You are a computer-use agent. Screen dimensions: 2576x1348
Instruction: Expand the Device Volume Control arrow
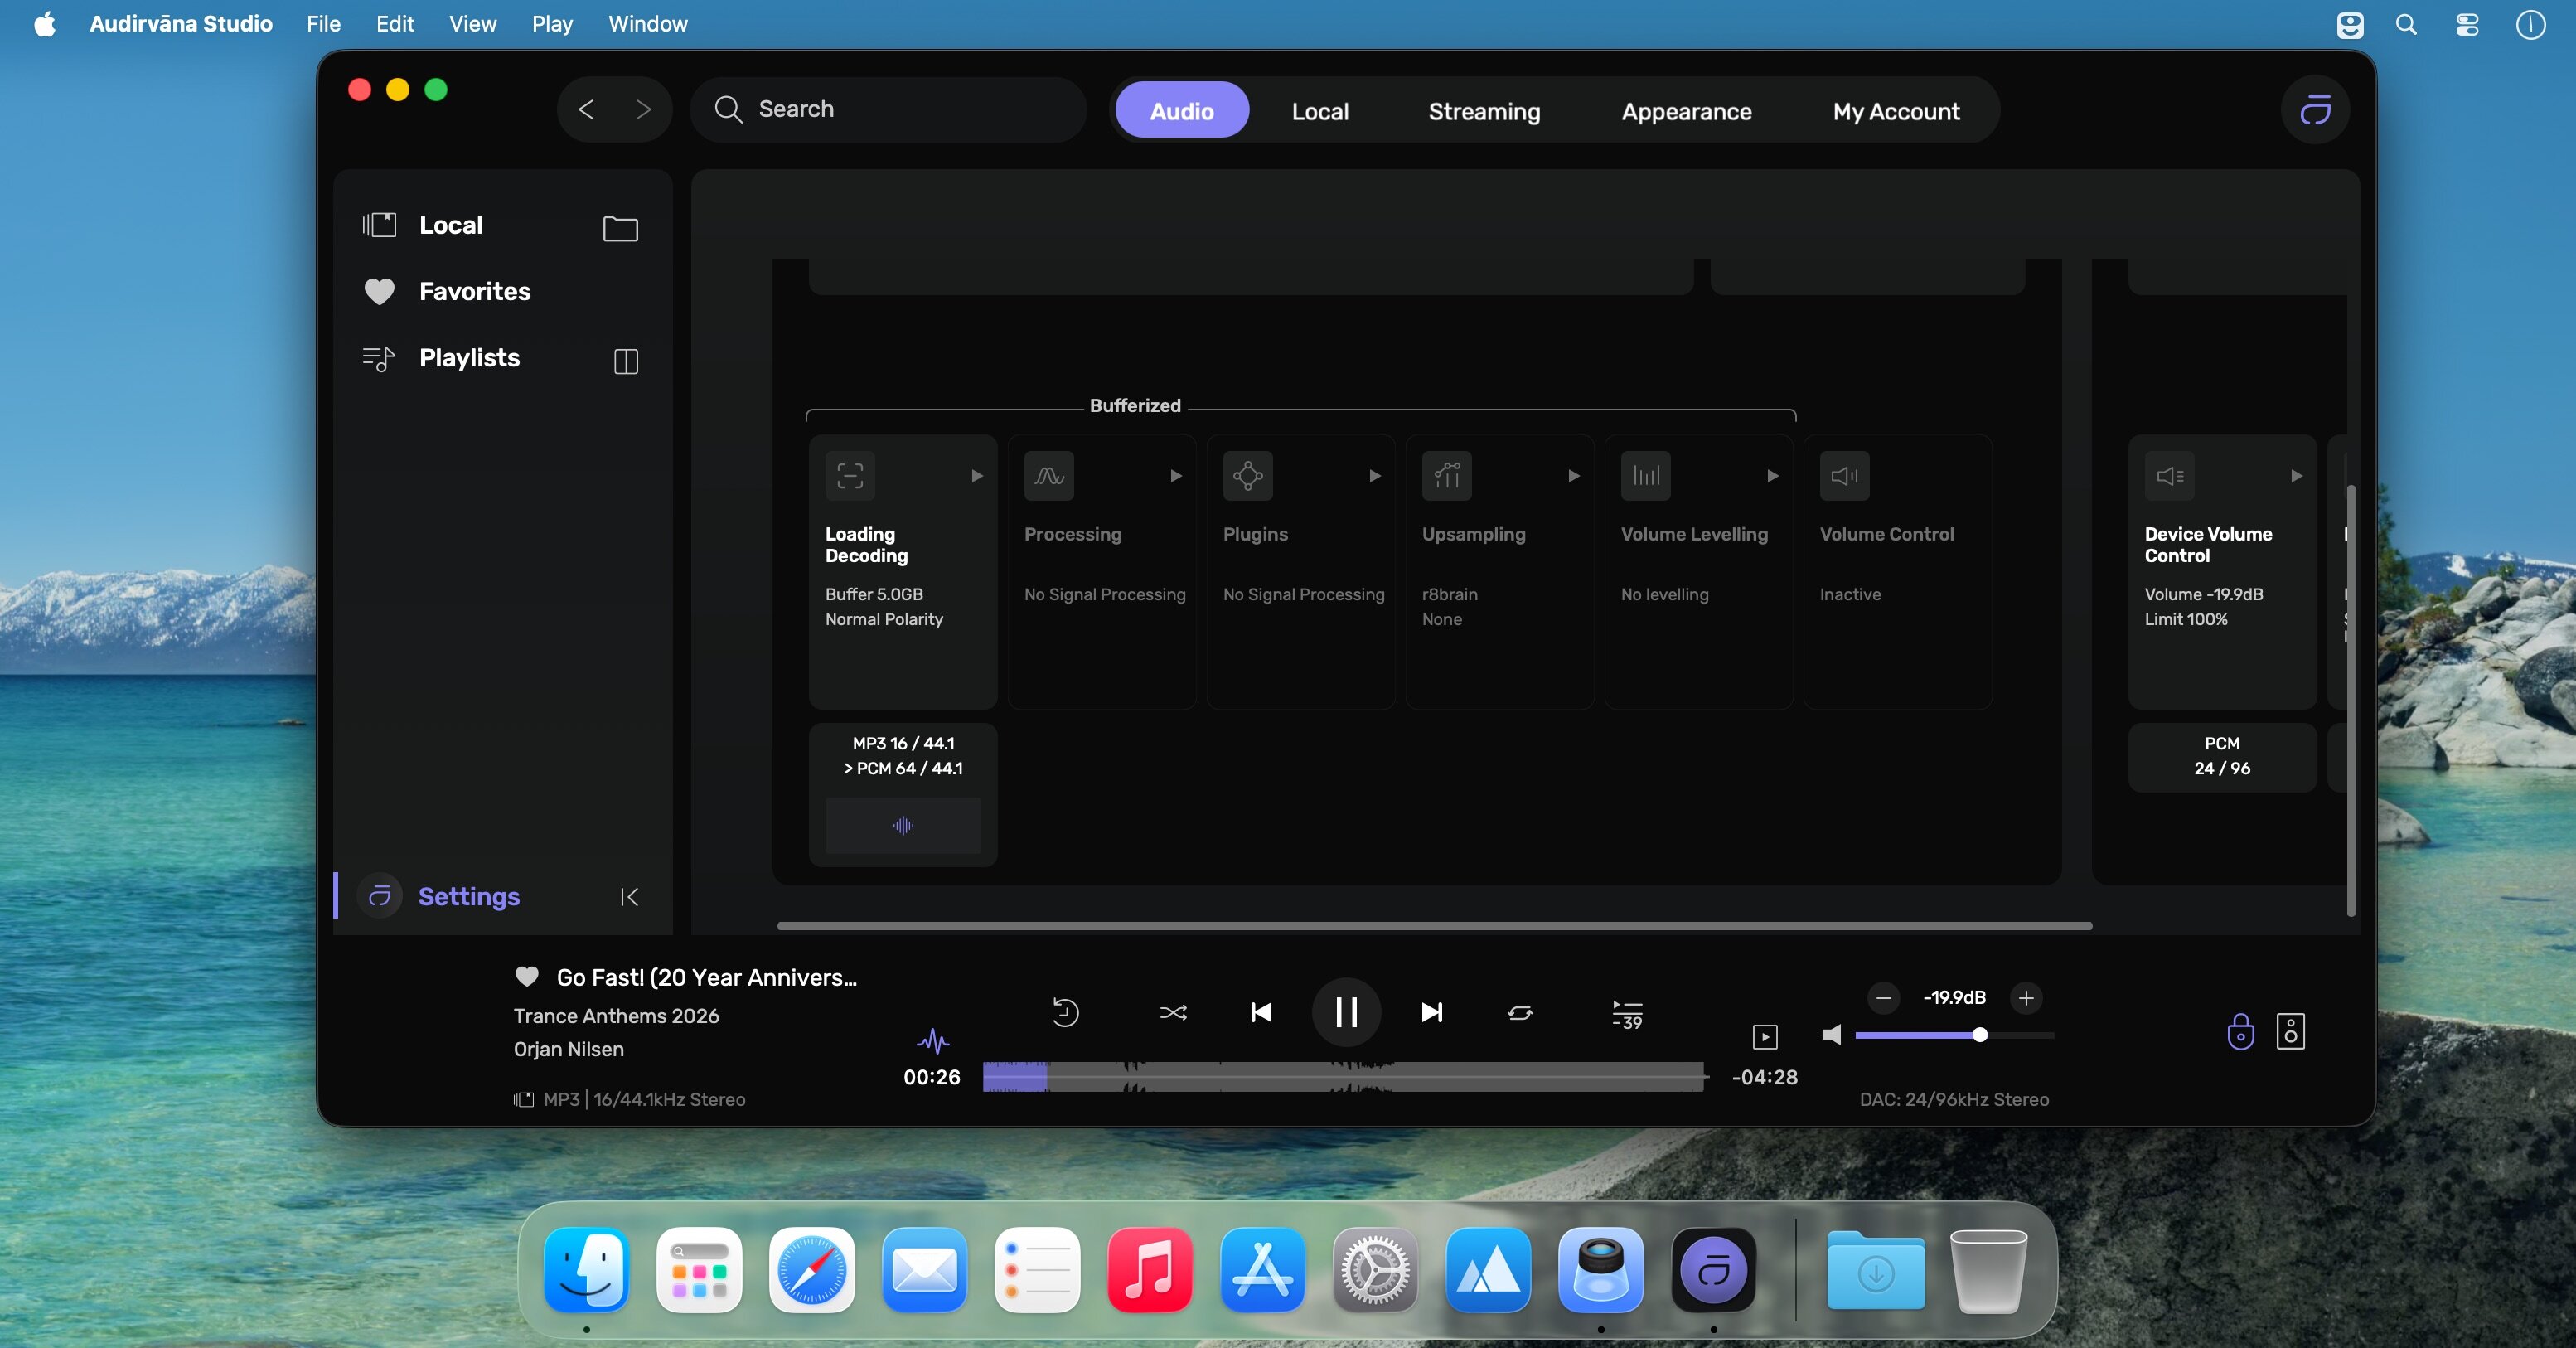coord(2296,476)
